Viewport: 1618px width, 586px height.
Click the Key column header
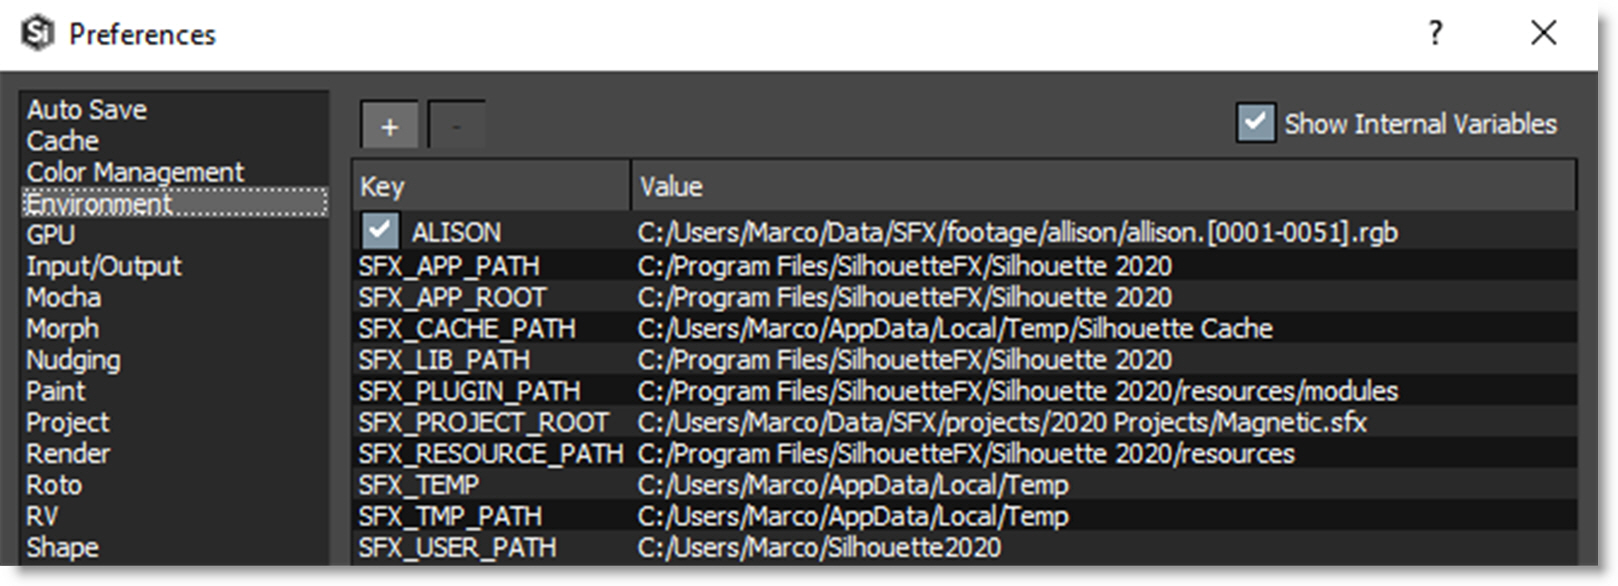(491, 186)
